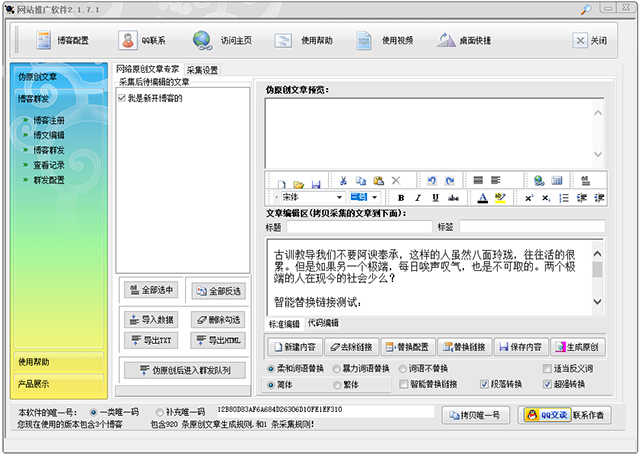The height and width of the screenshot is (456, 640).
Task: Click 全部反选 button
Action: [x=218, y=291]
